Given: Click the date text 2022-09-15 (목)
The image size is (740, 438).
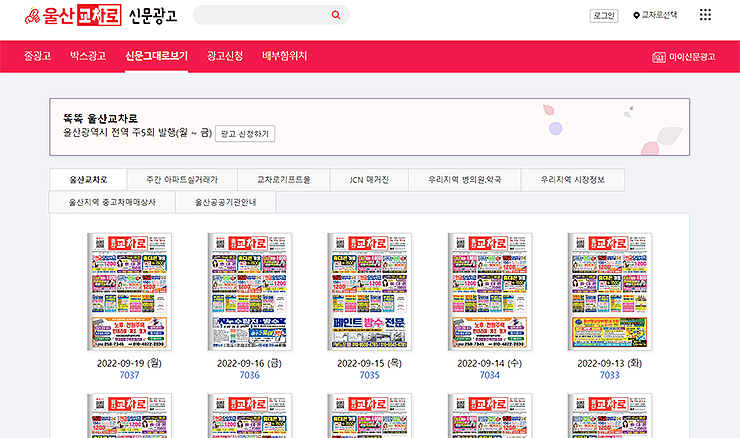Looking at the screenshot, I should [370, 363].
